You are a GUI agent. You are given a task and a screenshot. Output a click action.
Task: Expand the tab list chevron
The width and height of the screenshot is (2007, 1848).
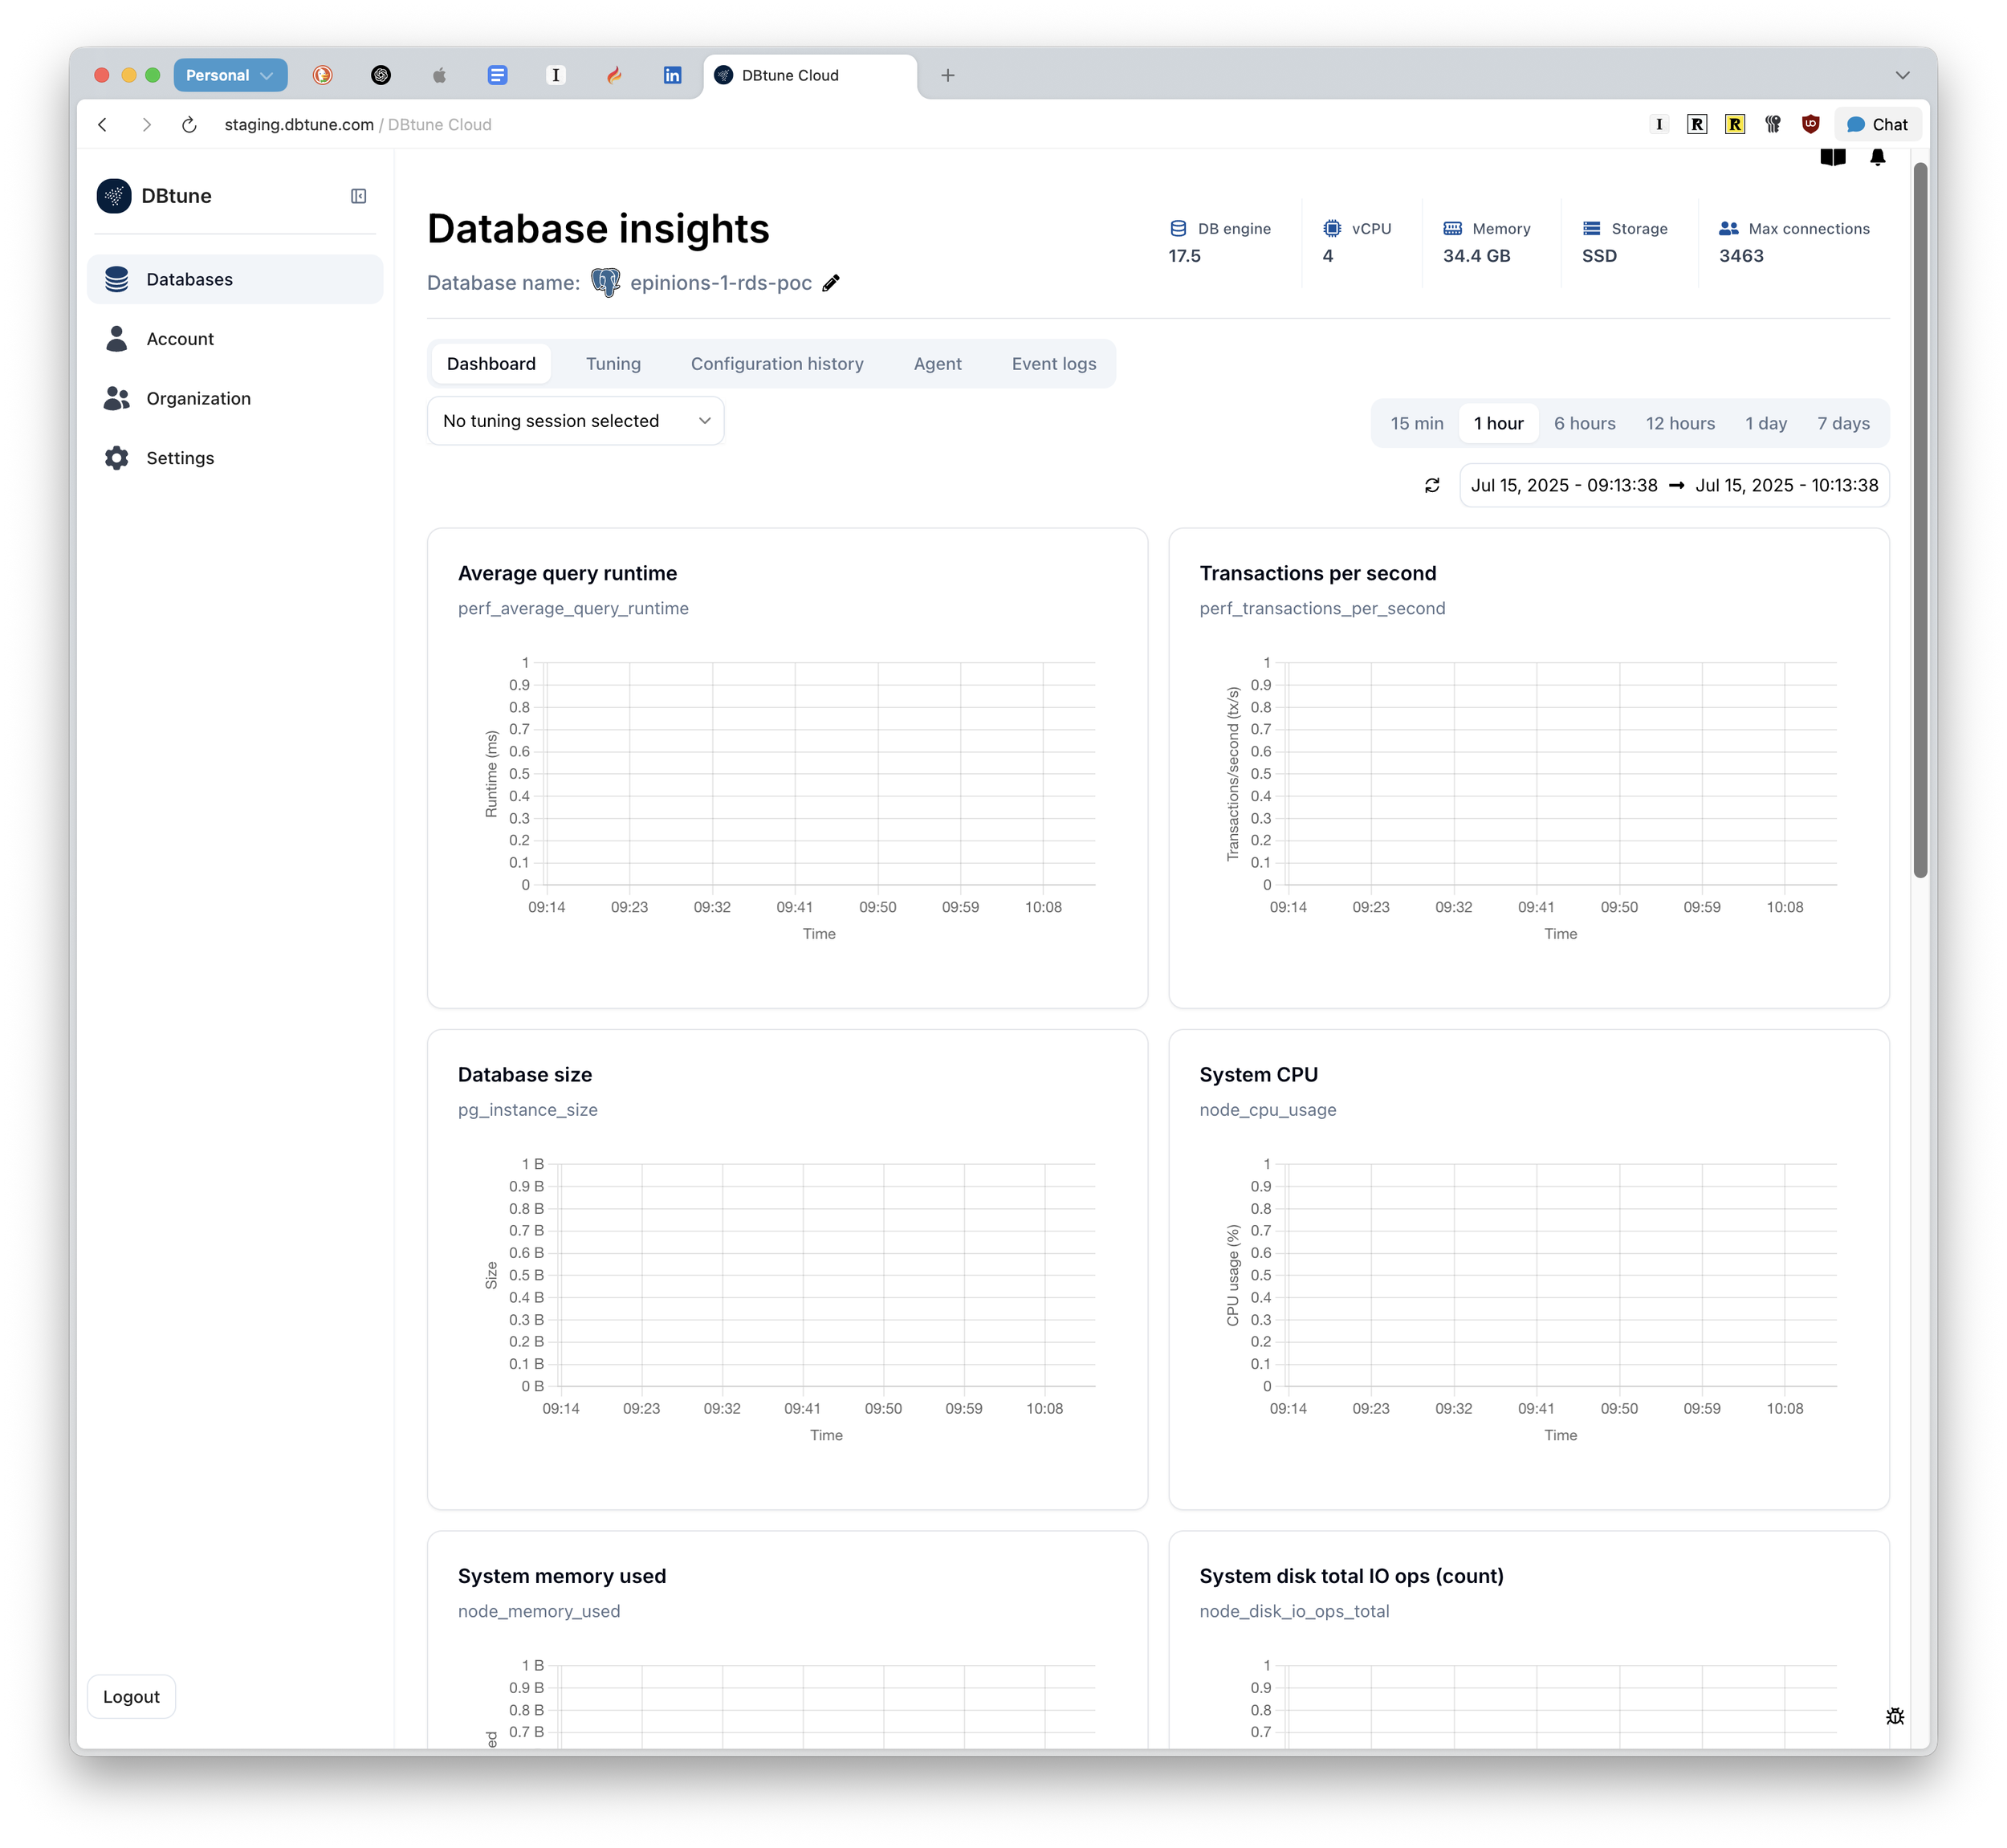click(x=1901, y=75)
